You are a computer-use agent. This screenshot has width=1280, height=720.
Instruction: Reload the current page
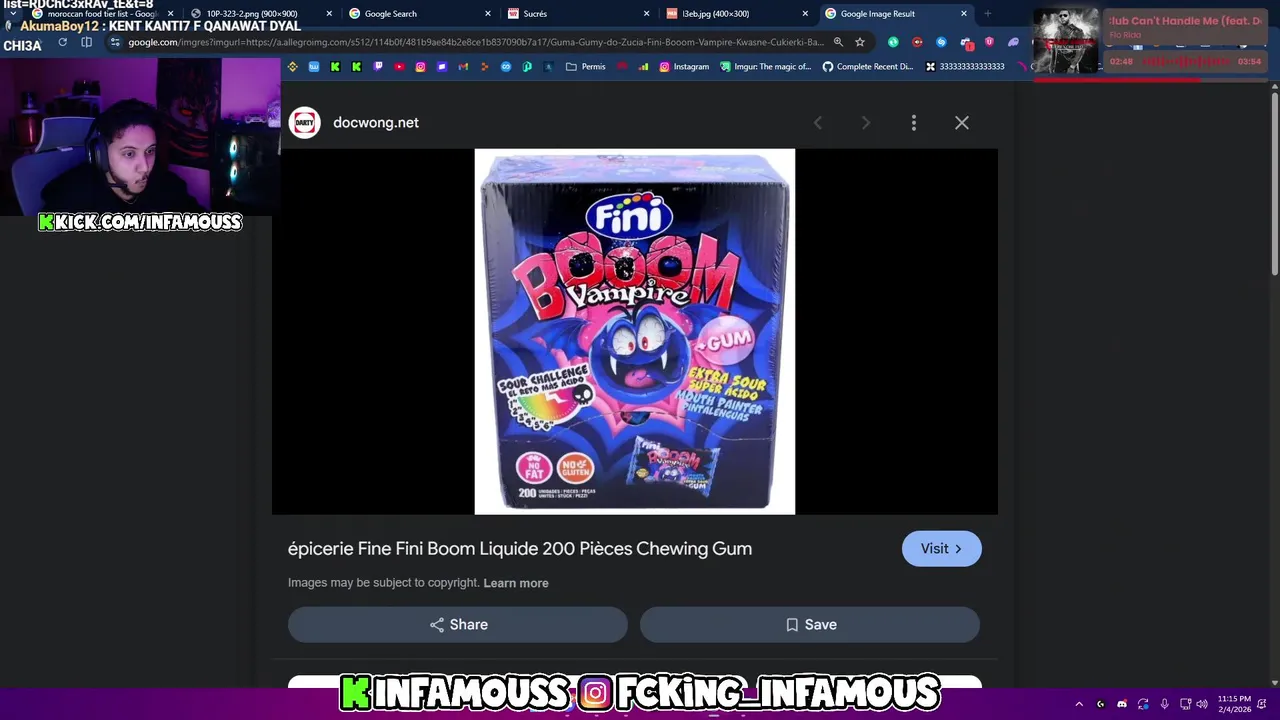[x=62, y=42]
